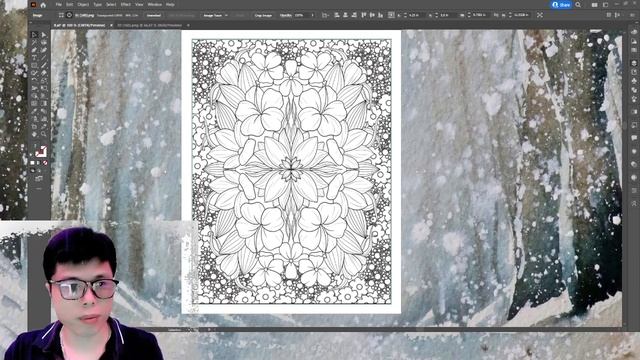Image resolution: width=640 pixels, height=360 pixels.
Task: Open the Change Screen Mode icon
Action: click(38, 178)
